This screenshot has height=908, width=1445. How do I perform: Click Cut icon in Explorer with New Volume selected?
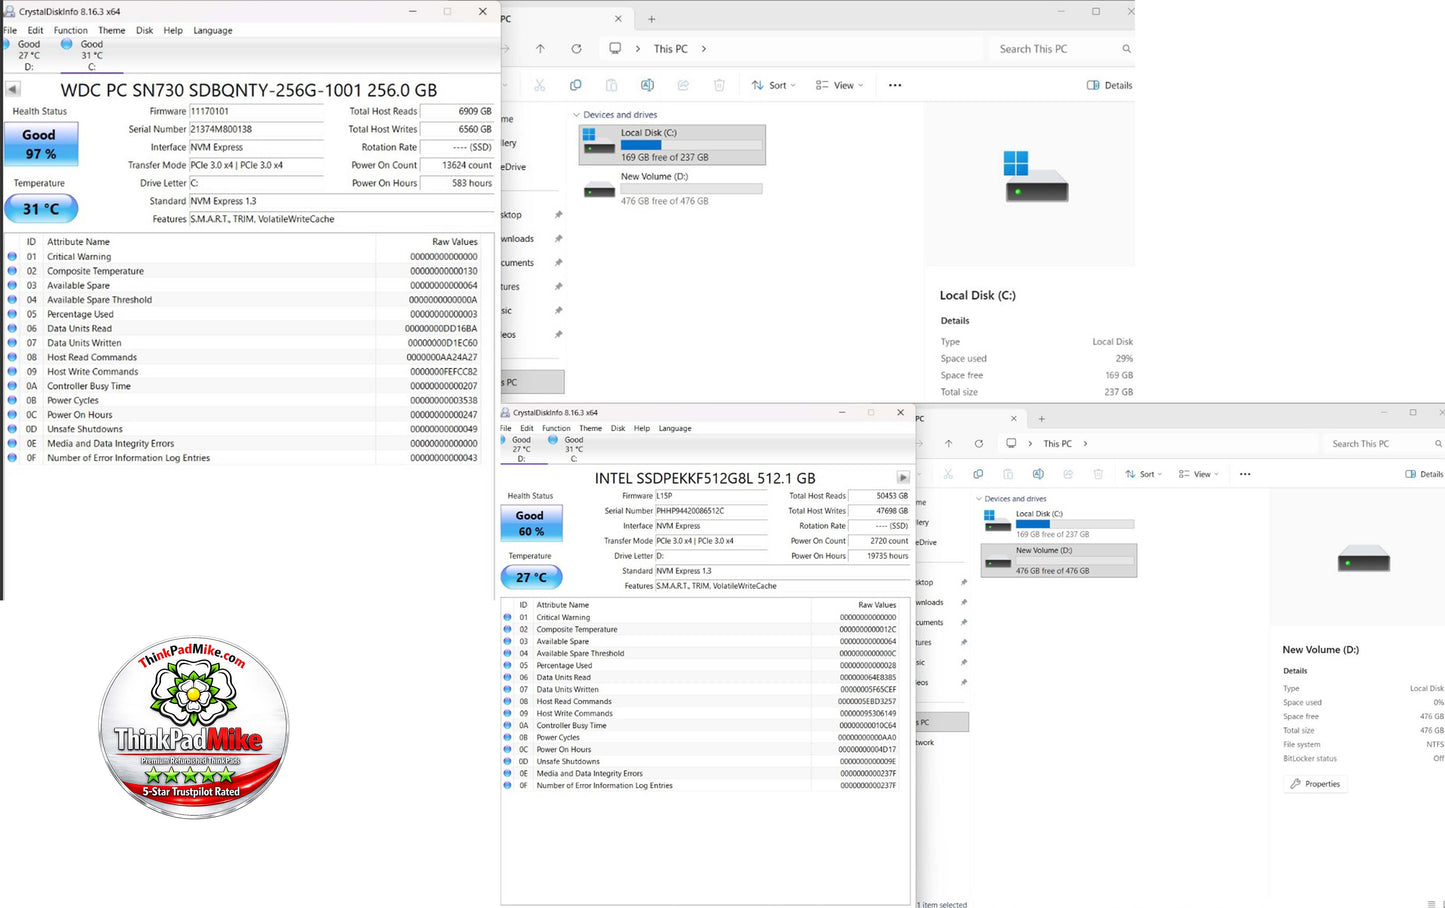(948, 474)
